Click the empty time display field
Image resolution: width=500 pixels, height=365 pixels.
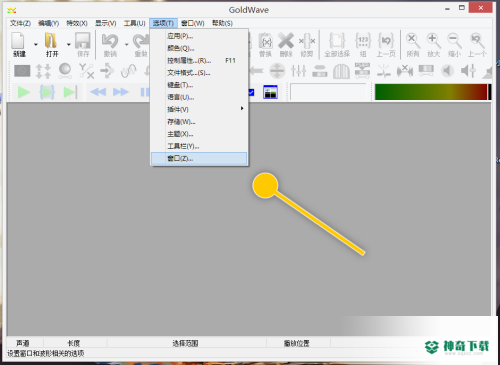[x=328, y=92]
